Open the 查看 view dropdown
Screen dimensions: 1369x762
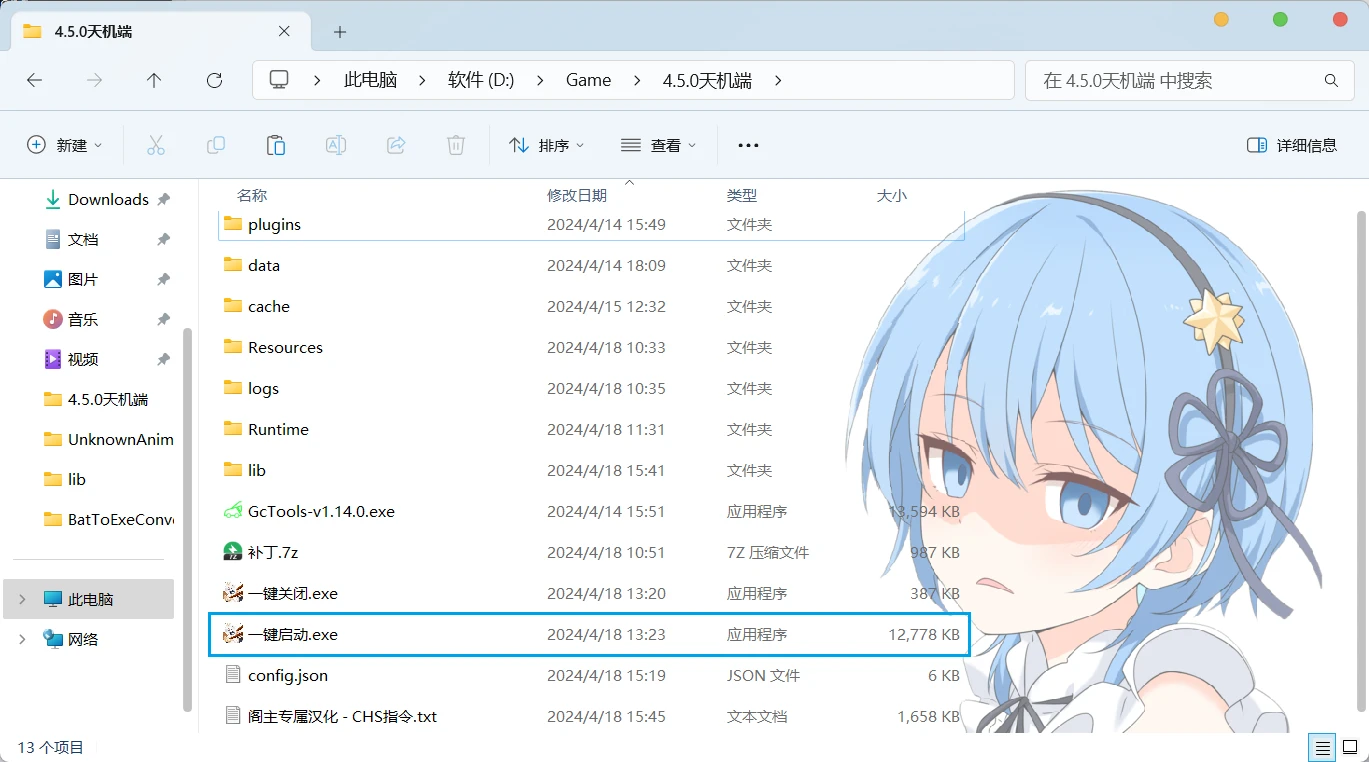click(658, 145)
